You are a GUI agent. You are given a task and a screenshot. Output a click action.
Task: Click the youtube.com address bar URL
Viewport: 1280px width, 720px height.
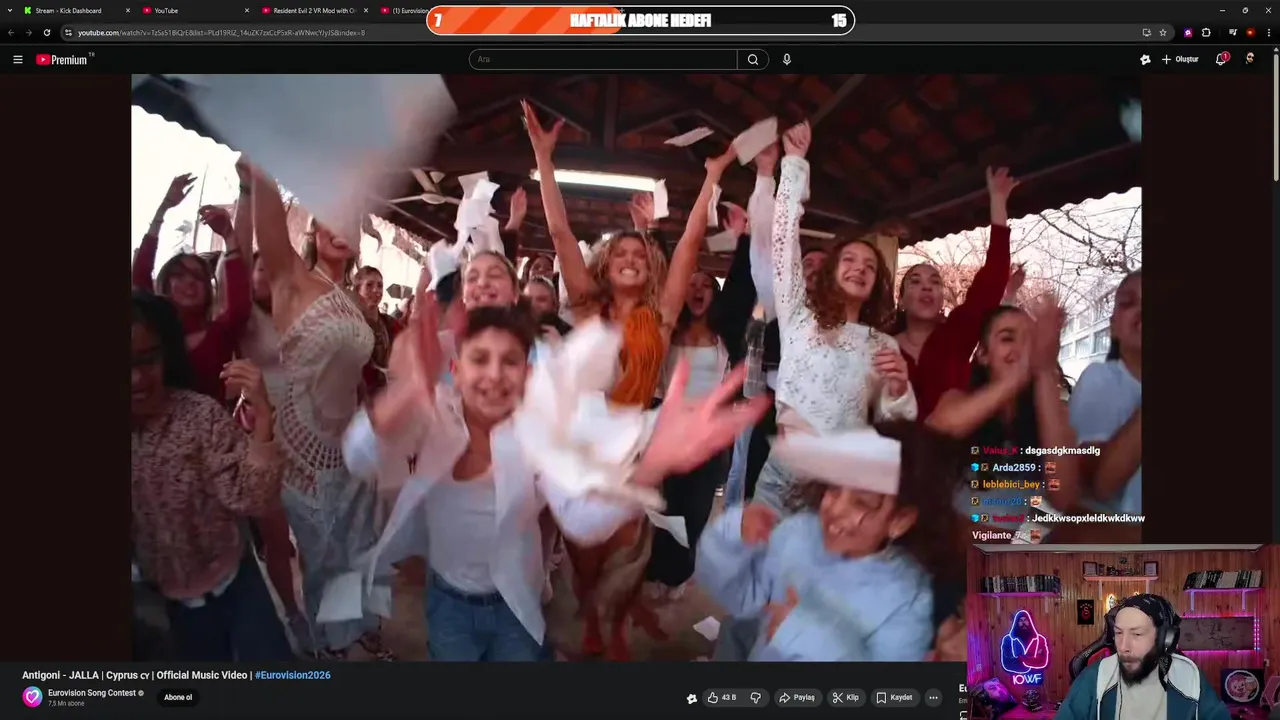click(x=221, y=33)
